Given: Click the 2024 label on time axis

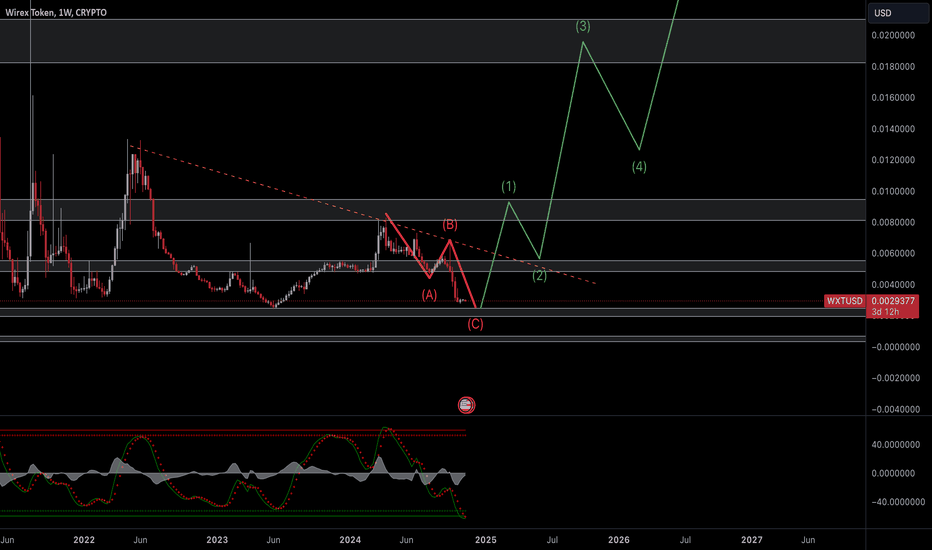Looking at the screenshot, I should (x=350, y=540).
